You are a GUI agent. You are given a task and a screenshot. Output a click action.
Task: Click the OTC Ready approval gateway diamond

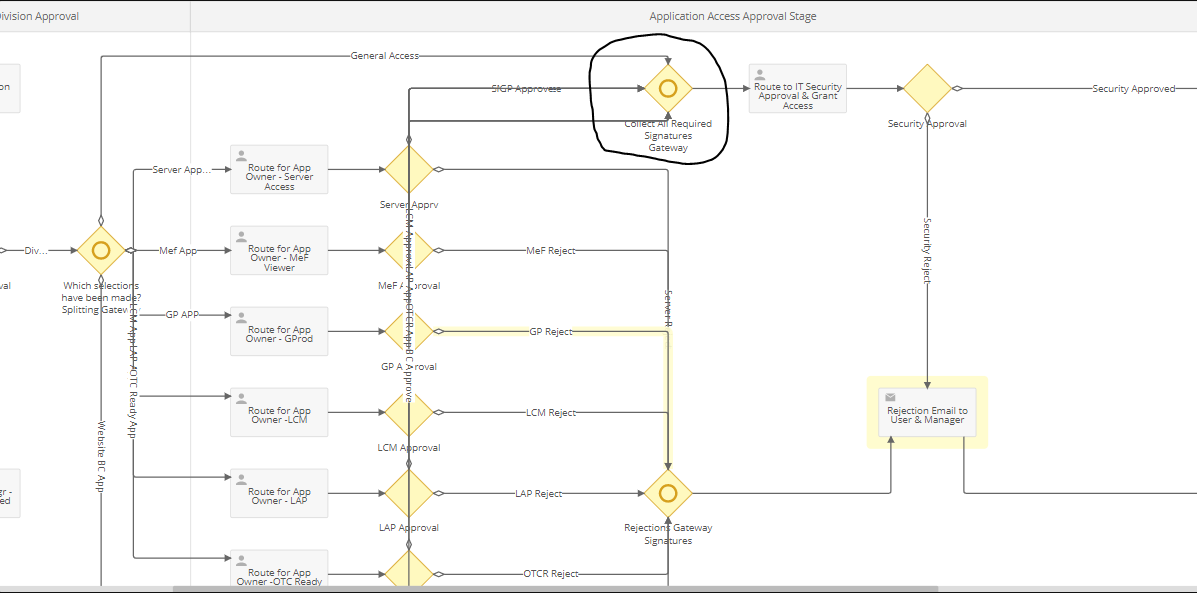click(408, 571)
